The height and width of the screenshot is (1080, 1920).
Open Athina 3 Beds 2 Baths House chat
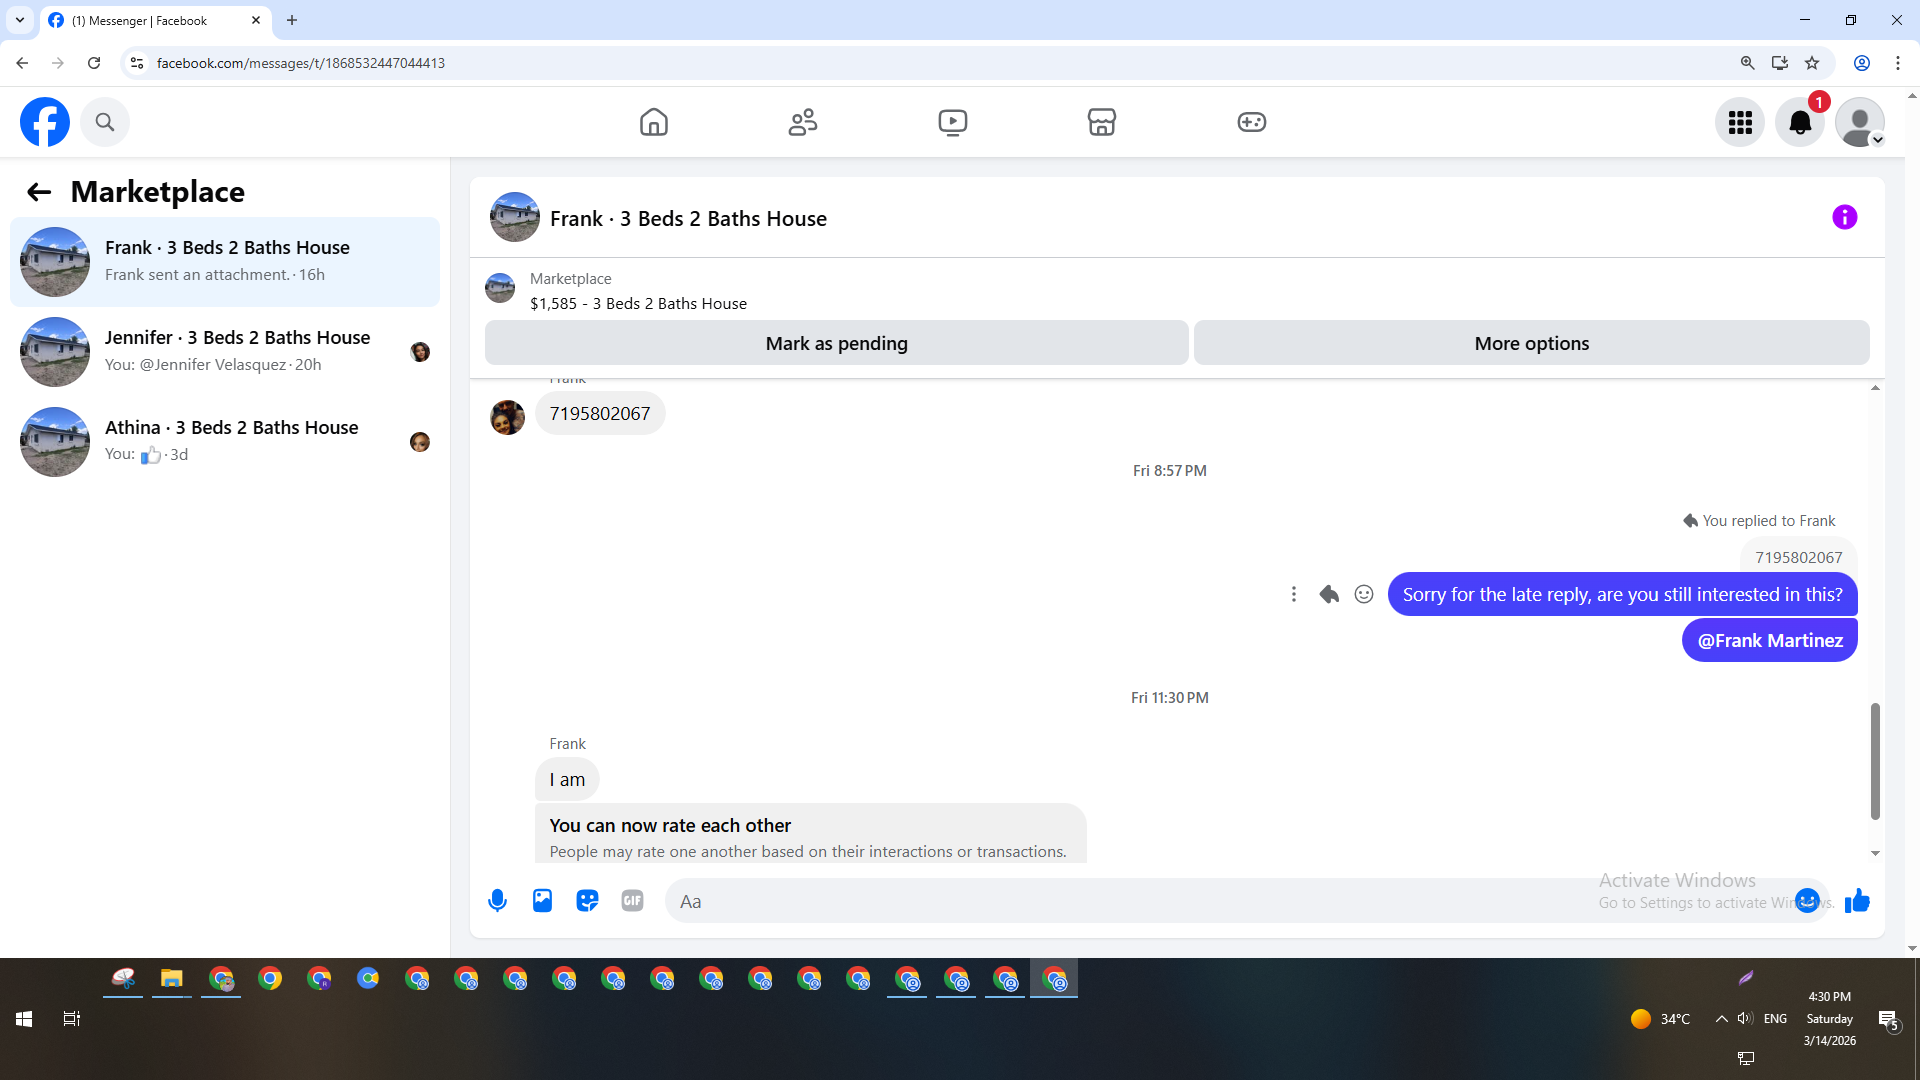pyautogui.click(x=225, y=442)
